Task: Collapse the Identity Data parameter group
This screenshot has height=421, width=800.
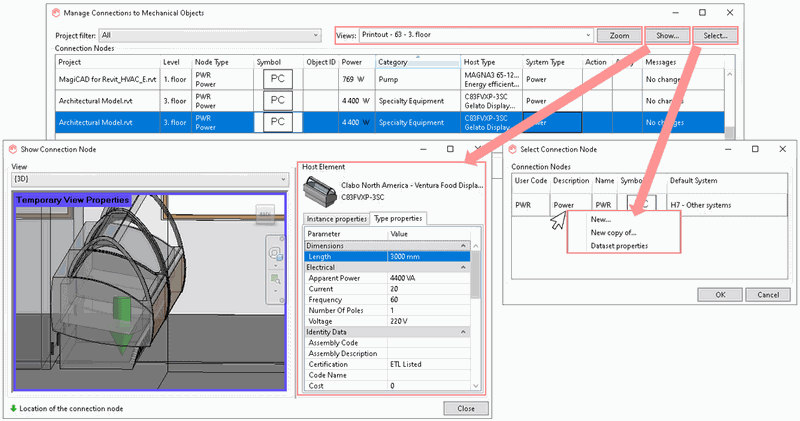Action: (464, 332)
